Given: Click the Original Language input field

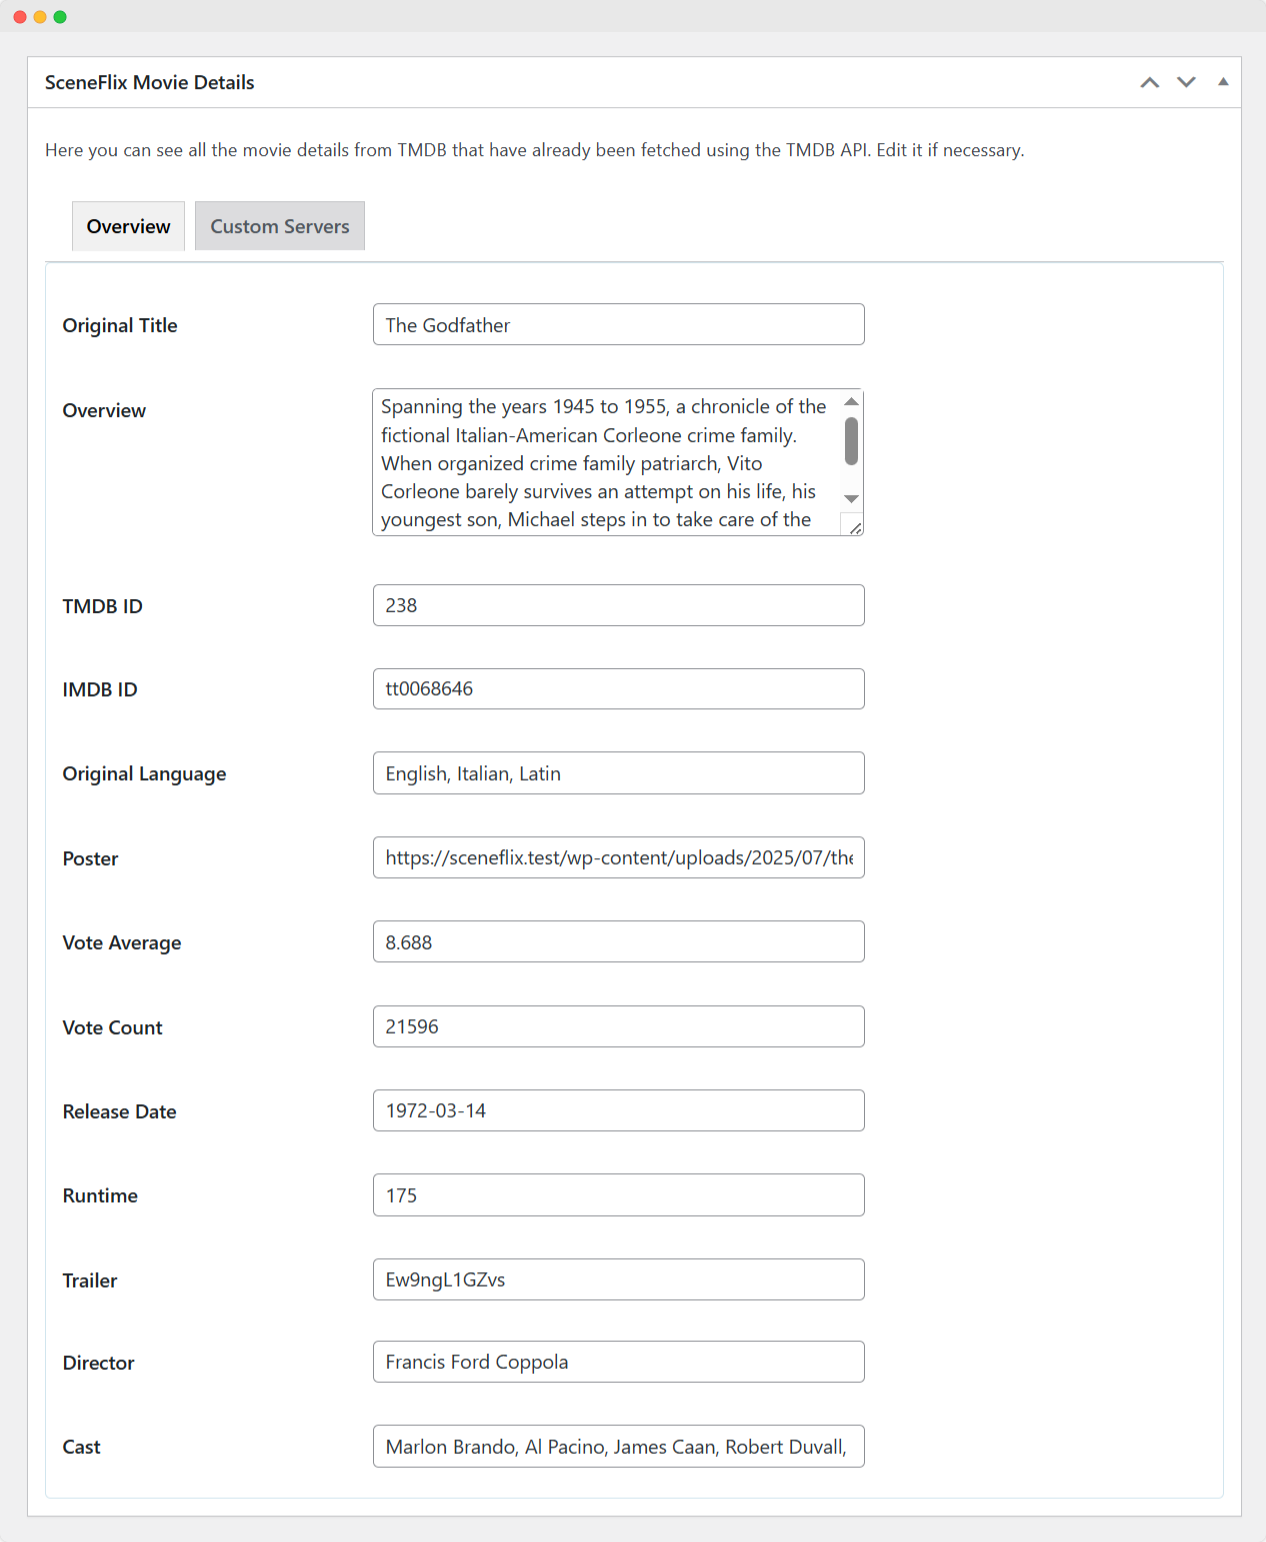Looking at the screenshot, I should (619, 773).
